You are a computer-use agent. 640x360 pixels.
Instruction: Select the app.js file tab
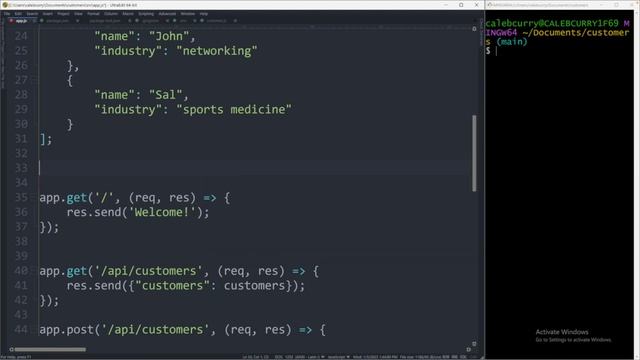(x=21, y=20)
